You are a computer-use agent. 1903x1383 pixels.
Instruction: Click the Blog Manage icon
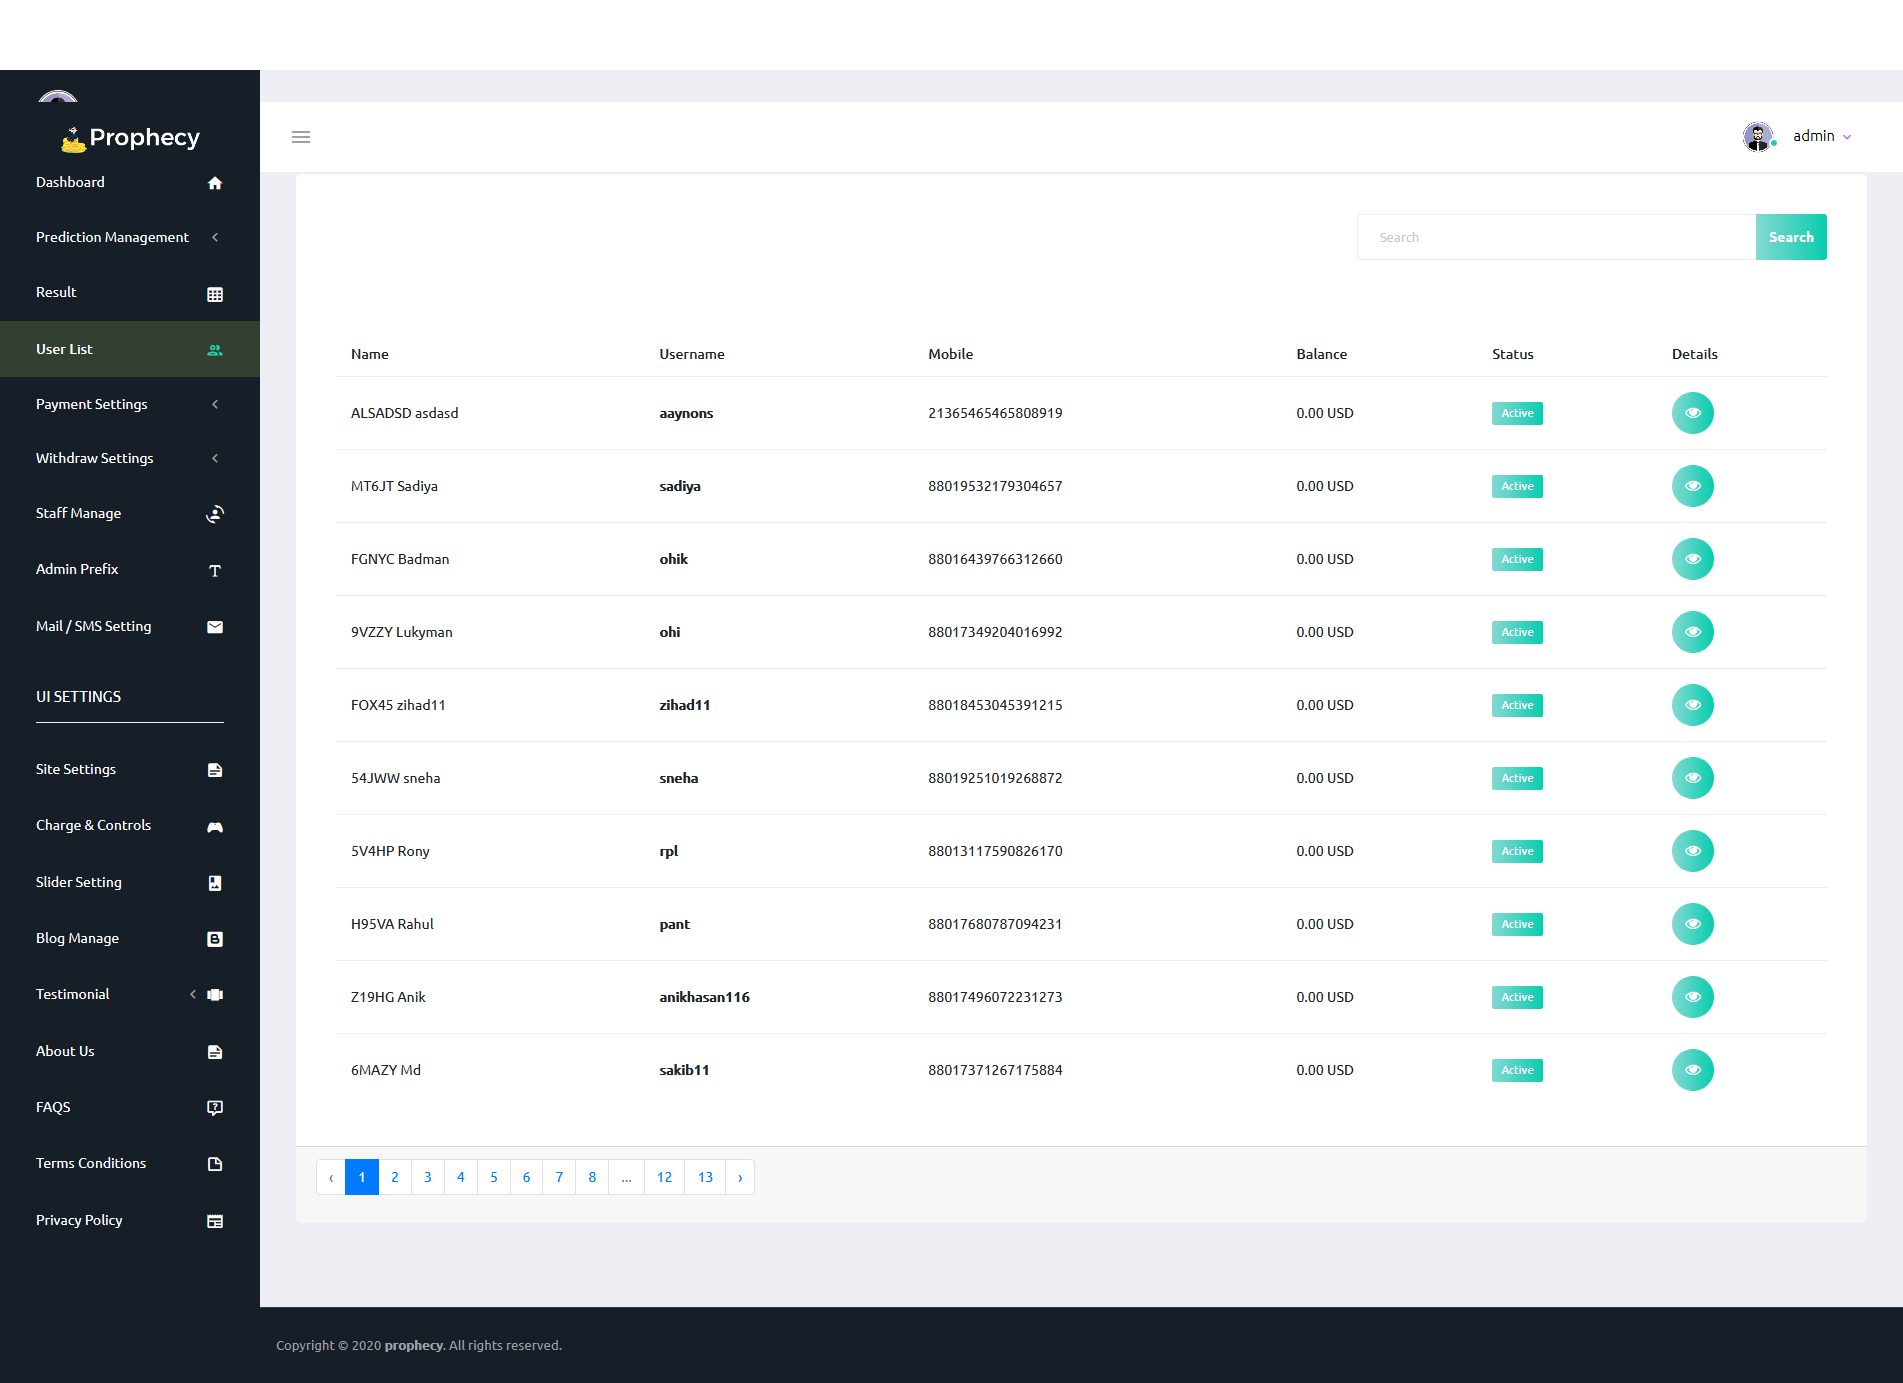pyautogui.click(x=215, y=939)
